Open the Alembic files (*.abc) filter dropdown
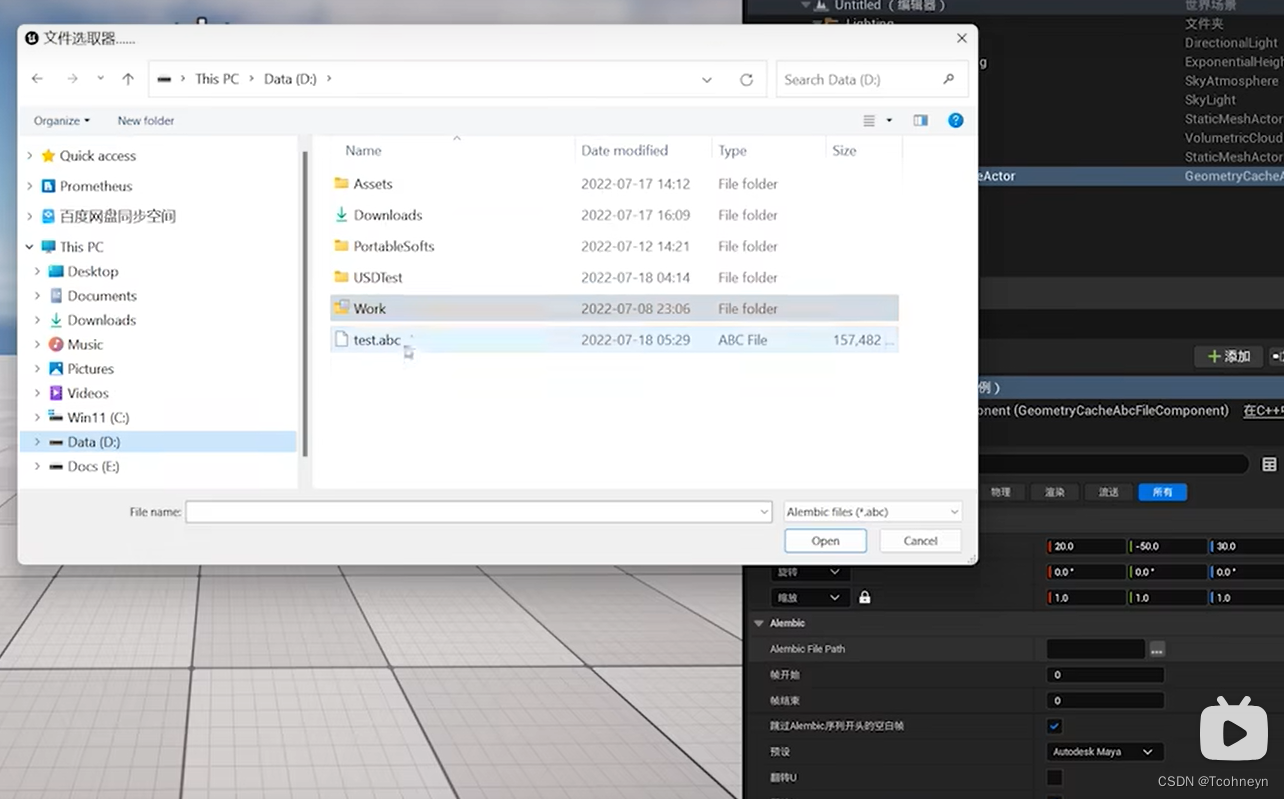Viewport: 1284px width, 799px height. pyautogui.click(x=873, y=512)
